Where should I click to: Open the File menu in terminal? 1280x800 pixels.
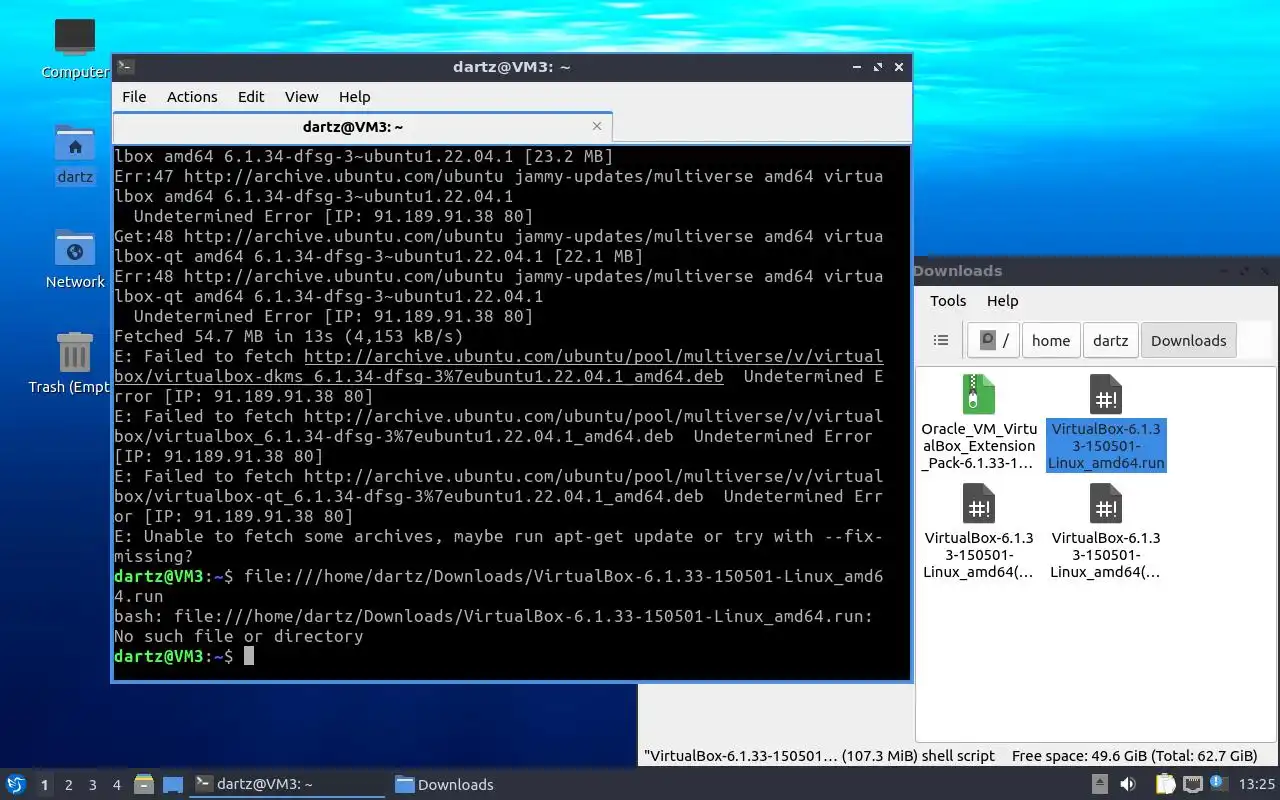pos(134,97)
